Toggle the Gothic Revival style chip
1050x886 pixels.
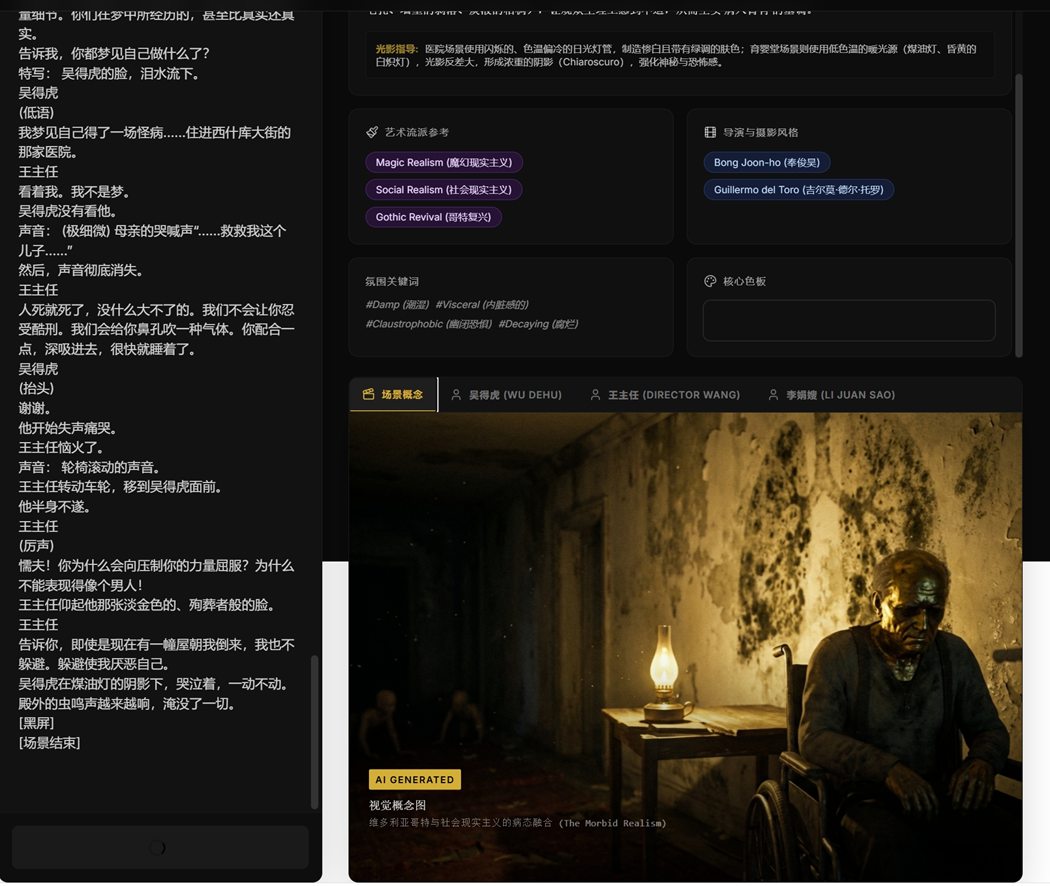coord(433,217)
